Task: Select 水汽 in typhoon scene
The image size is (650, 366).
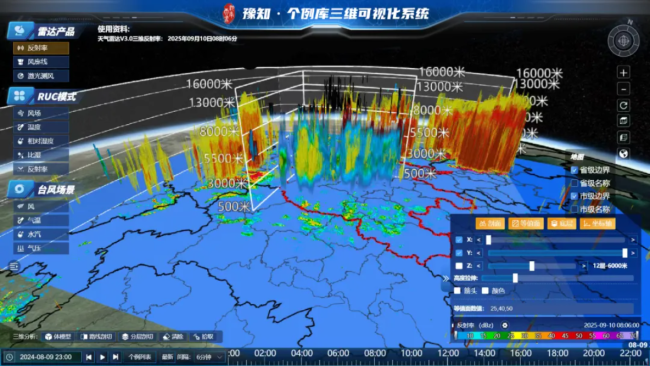Action: pyautogui.click(x=41, y=234)
